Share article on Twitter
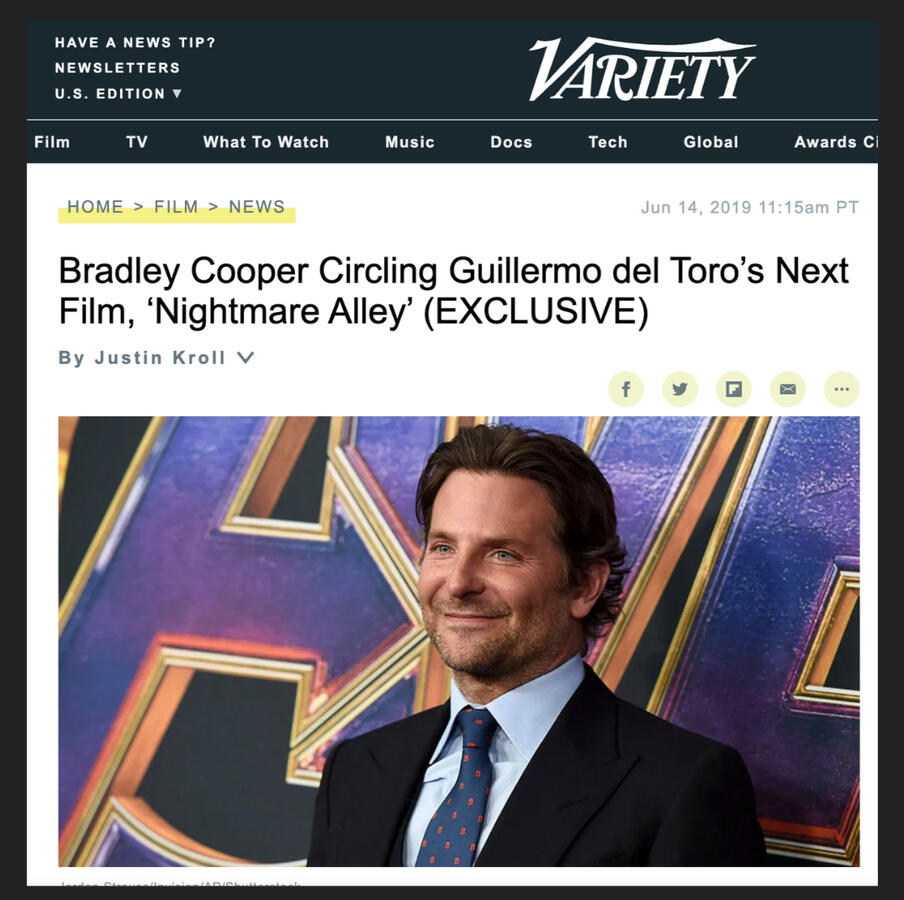Viewport: 904px width, 900px height. coord(680,389)
